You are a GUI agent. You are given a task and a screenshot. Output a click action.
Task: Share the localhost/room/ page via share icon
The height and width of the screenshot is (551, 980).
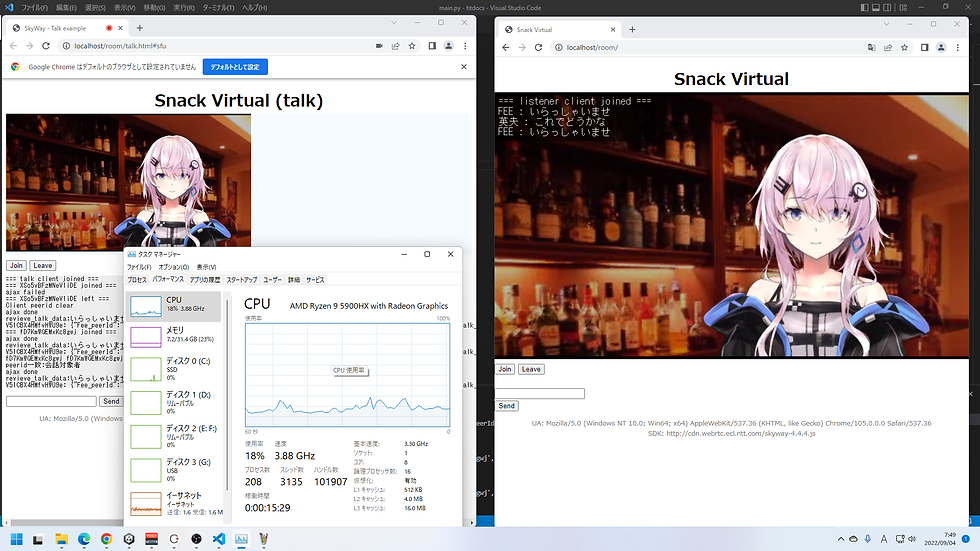point(888,47)
